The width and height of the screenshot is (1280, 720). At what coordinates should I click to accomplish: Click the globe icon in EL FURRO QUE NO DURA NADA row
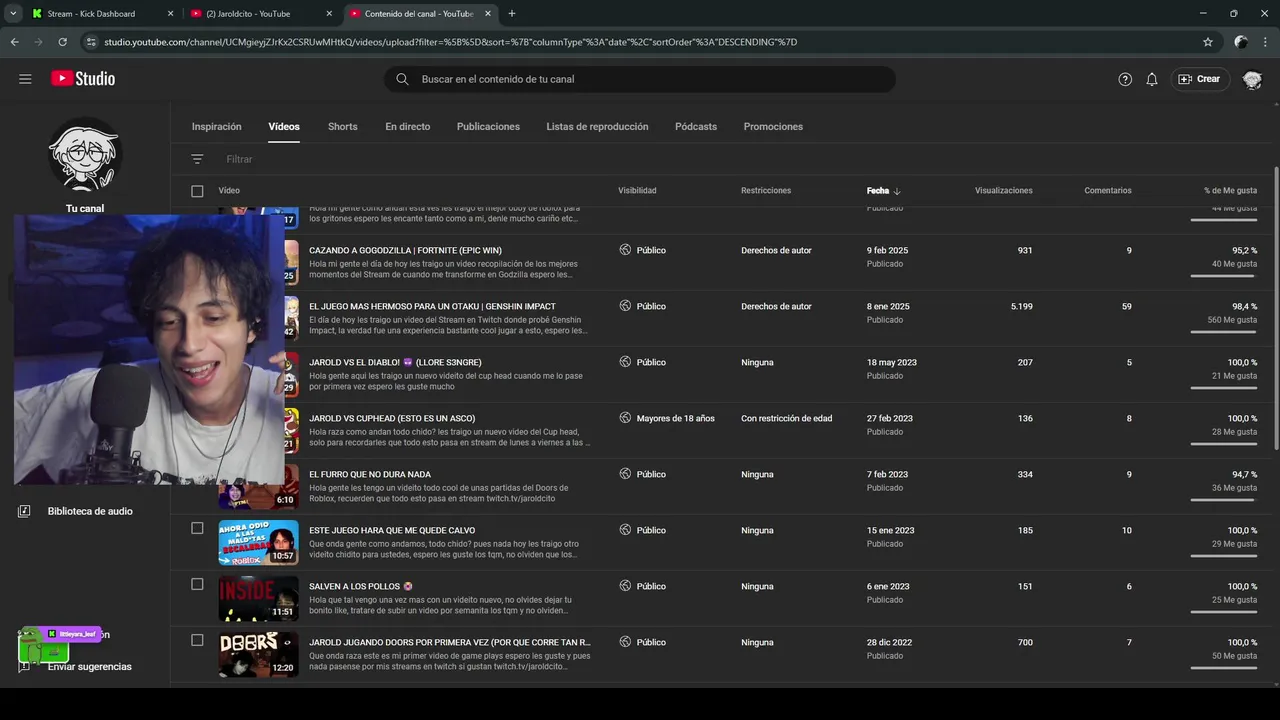point(625,474)
